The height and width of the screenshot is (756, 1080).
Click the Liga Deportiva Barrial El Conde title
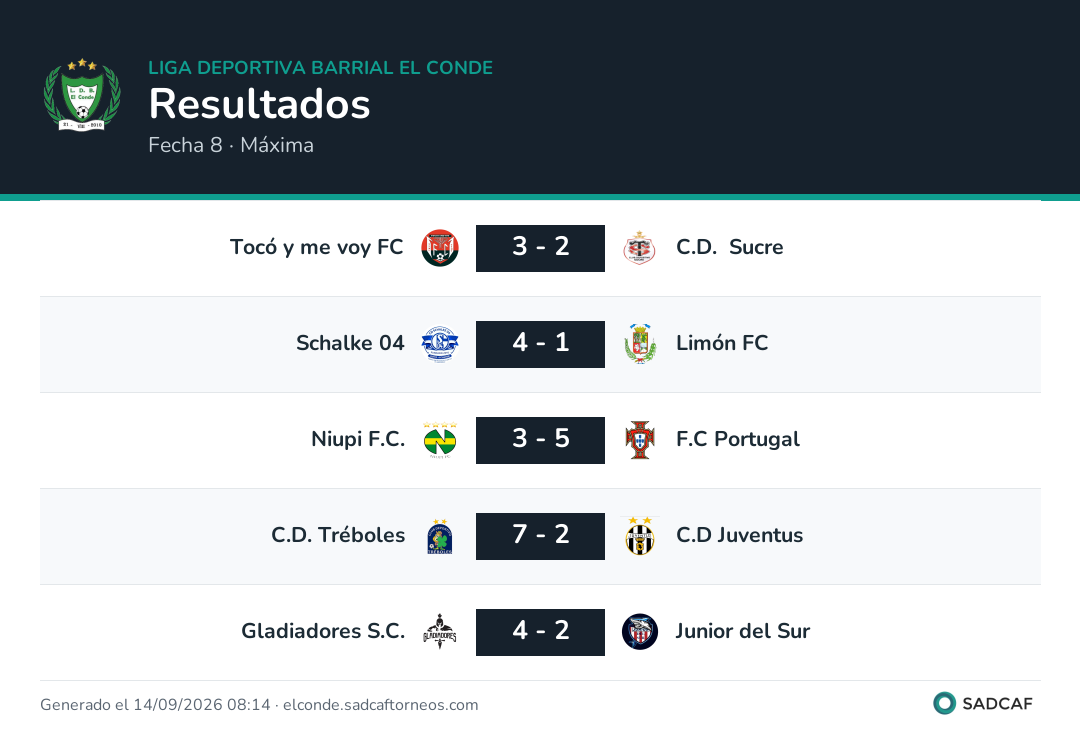321,67
